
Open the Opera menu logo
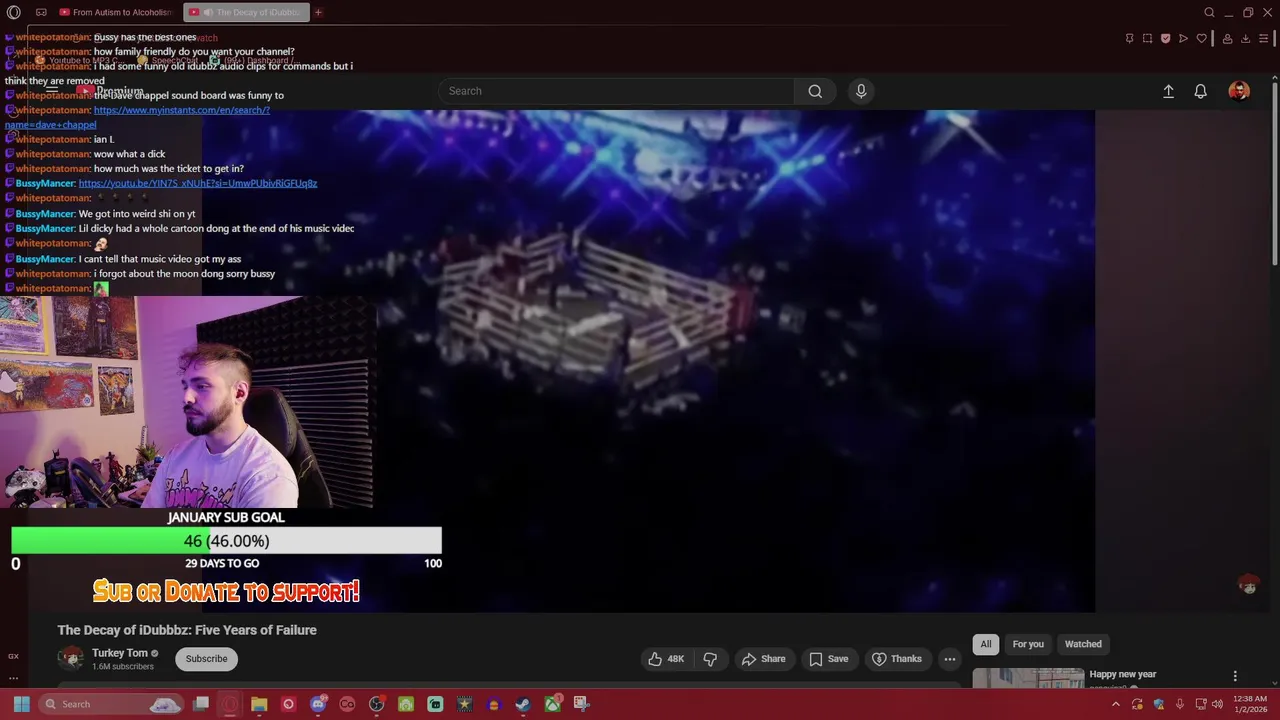(14, 12)
